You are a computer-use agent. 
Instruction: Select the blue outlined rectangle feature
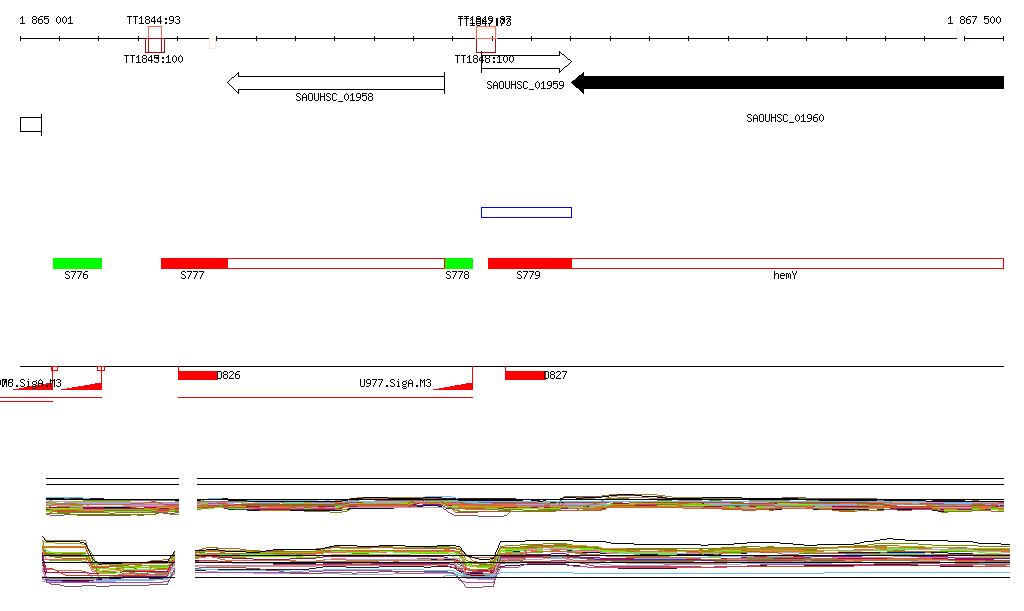pyautogui.click(x=526, y=213)
